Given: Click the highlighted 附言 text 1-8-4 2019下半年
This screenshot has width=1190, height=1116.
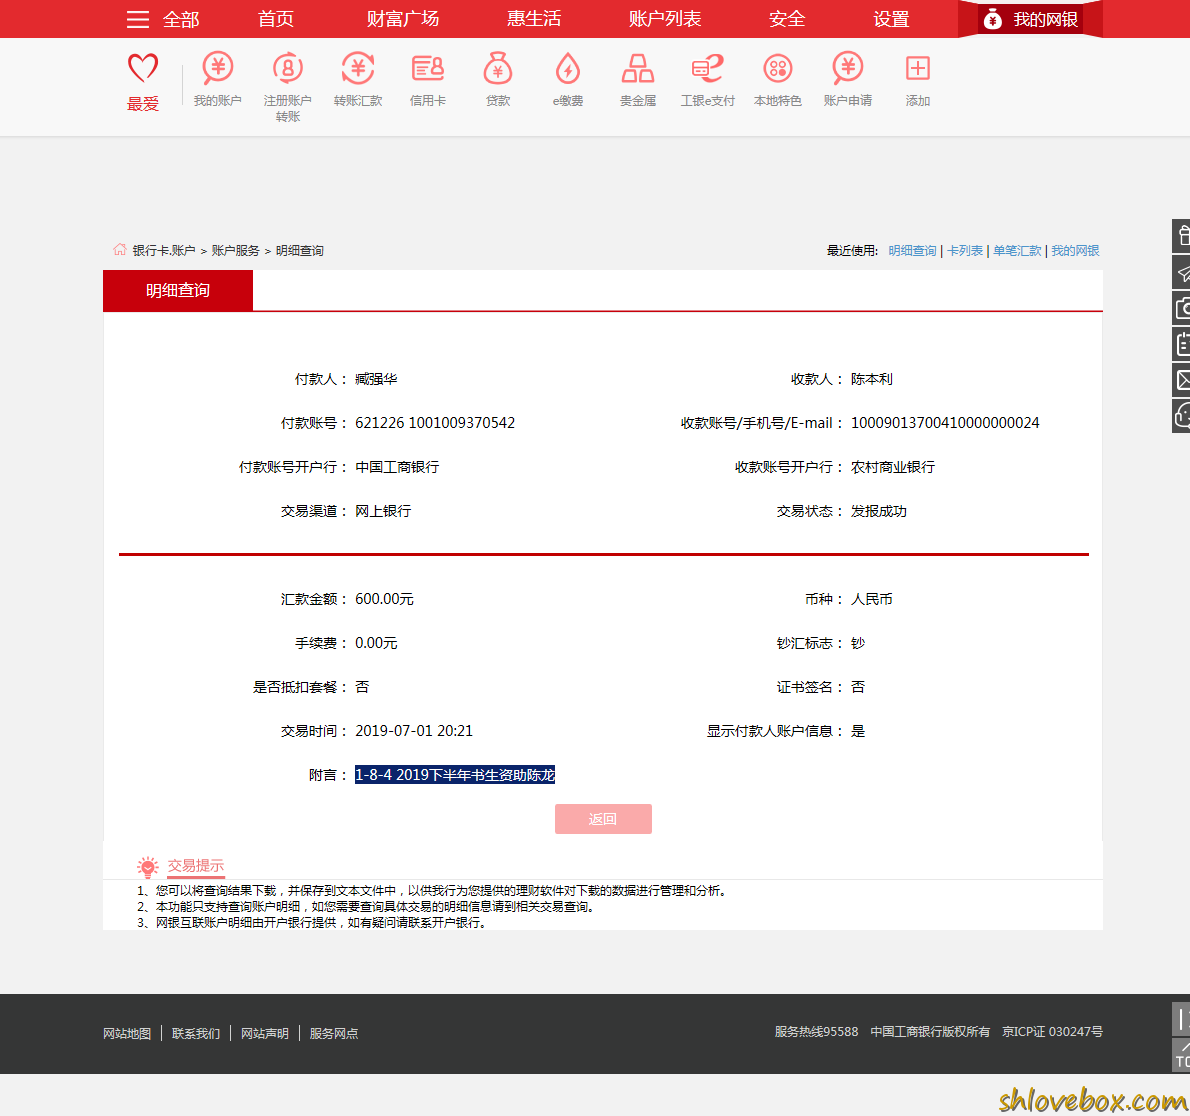Looking at the screenshot, I should tap(455, 774).
